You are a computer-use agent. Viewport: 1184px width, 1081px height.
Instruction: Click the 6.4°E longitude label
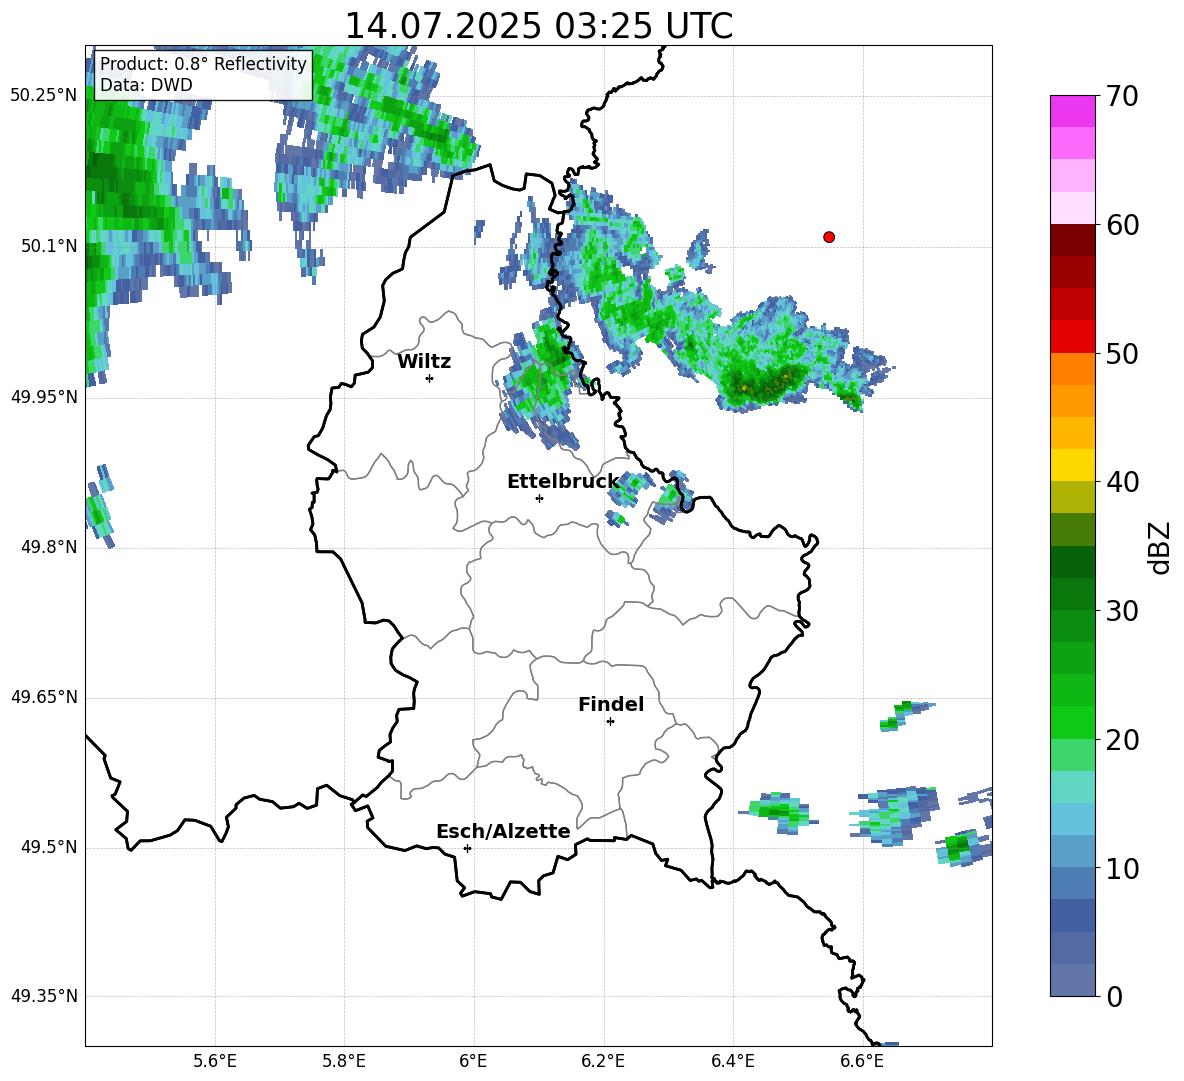pos(732,1061)
